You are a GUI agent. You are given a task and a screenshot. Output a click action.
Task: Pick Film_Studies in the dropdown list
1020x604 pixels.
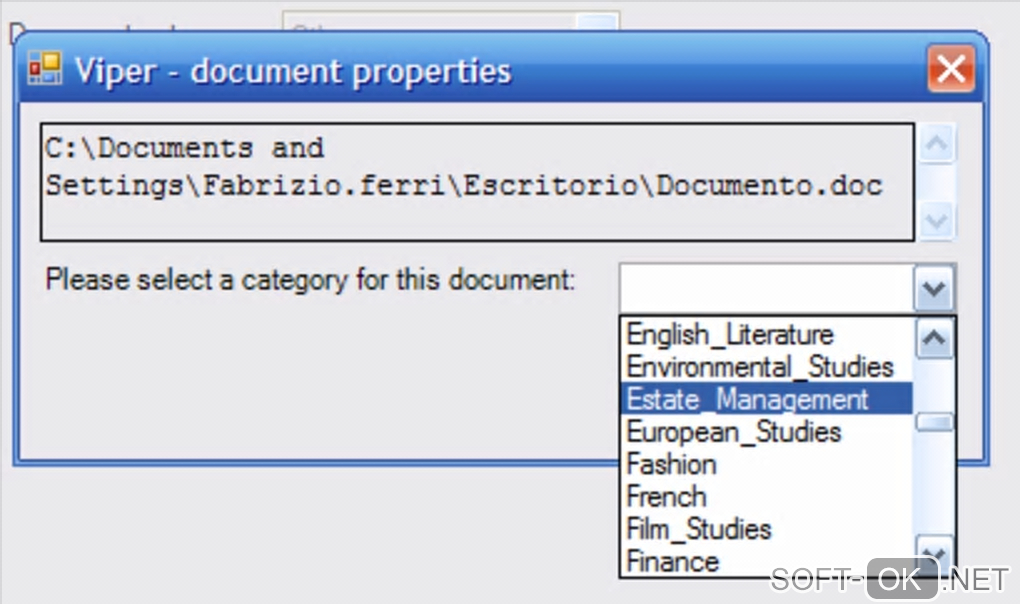tap(699, 529)
